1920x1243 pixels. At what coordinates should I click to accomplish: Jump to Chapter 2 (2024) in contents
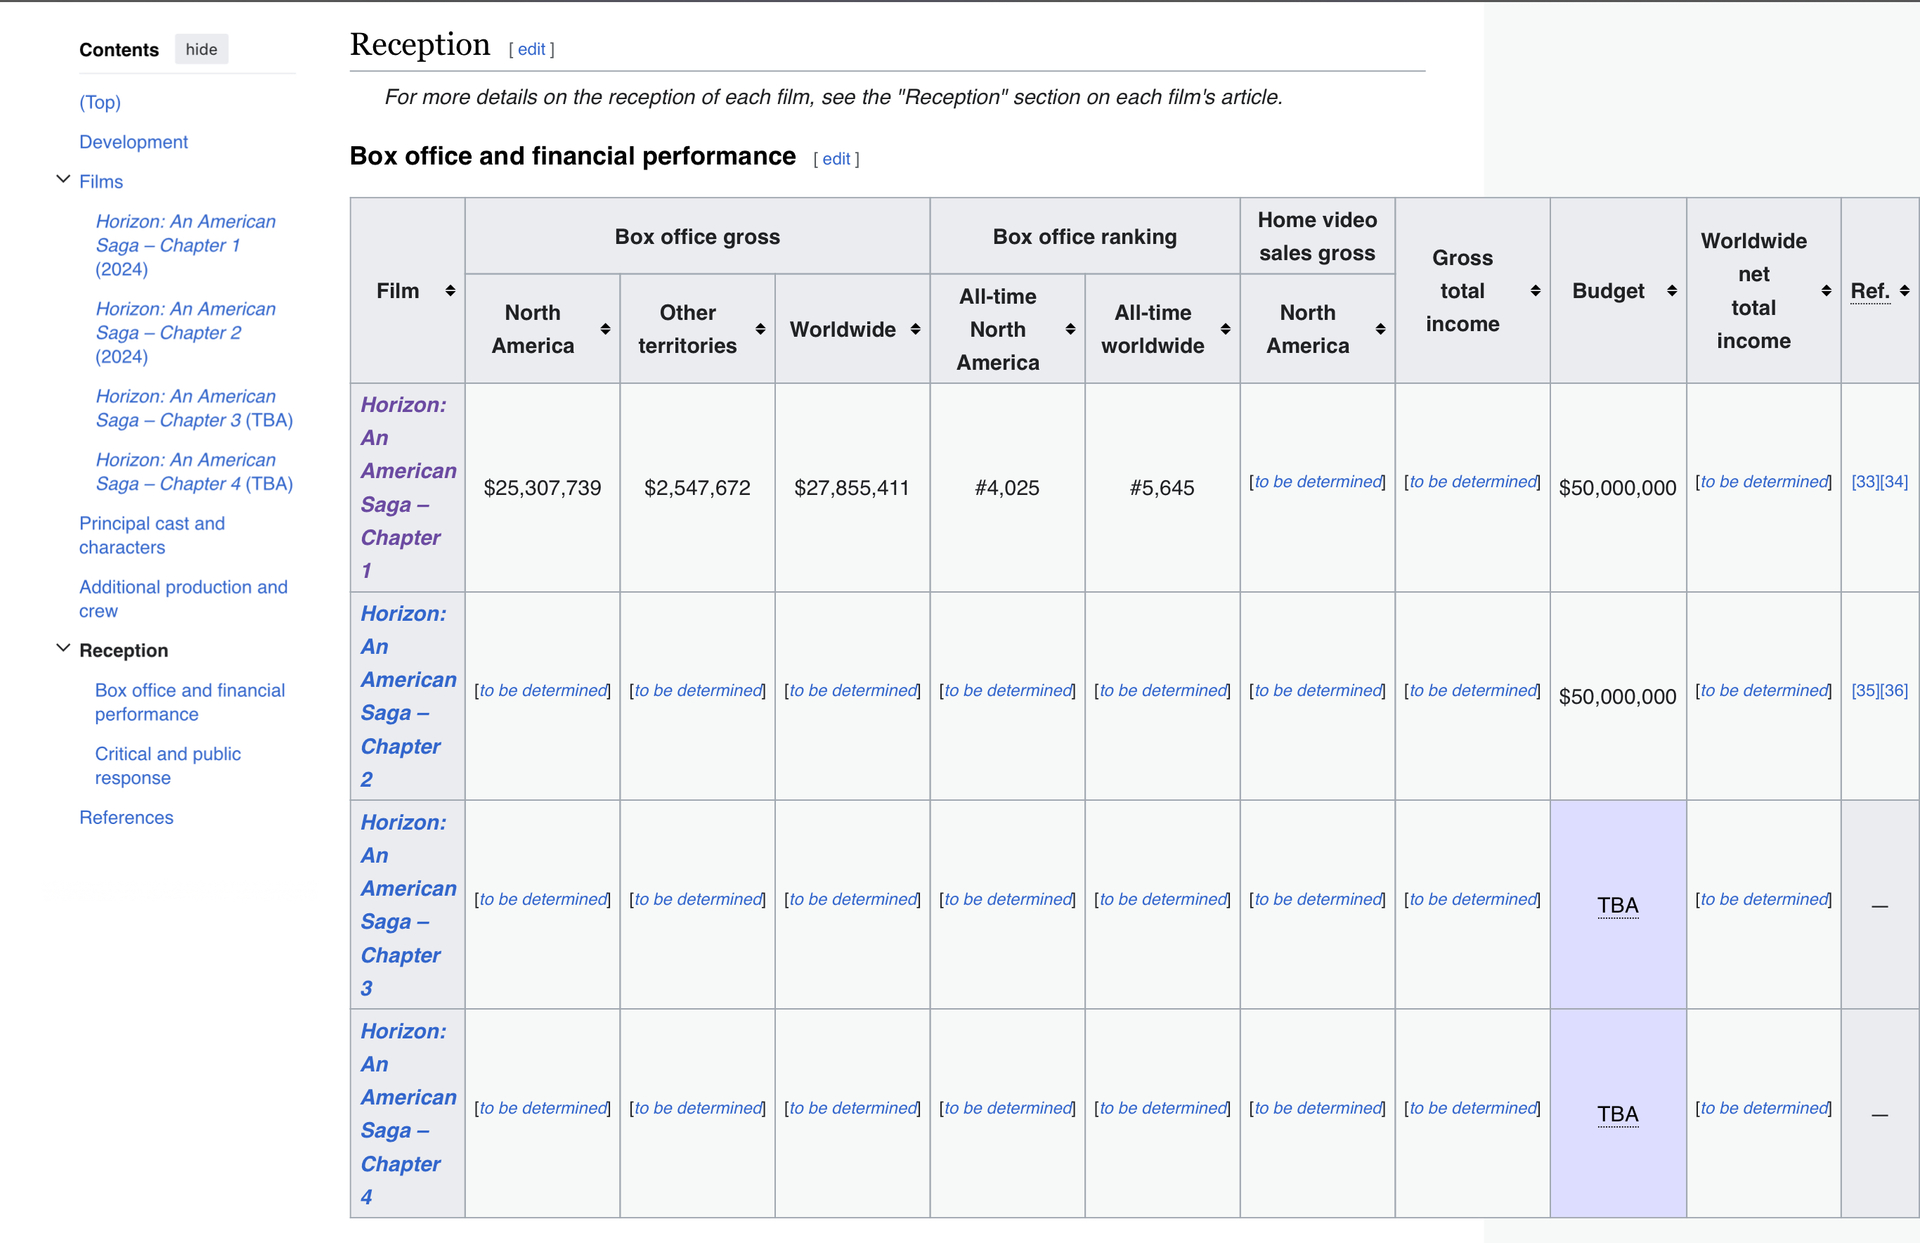(186, 333)
